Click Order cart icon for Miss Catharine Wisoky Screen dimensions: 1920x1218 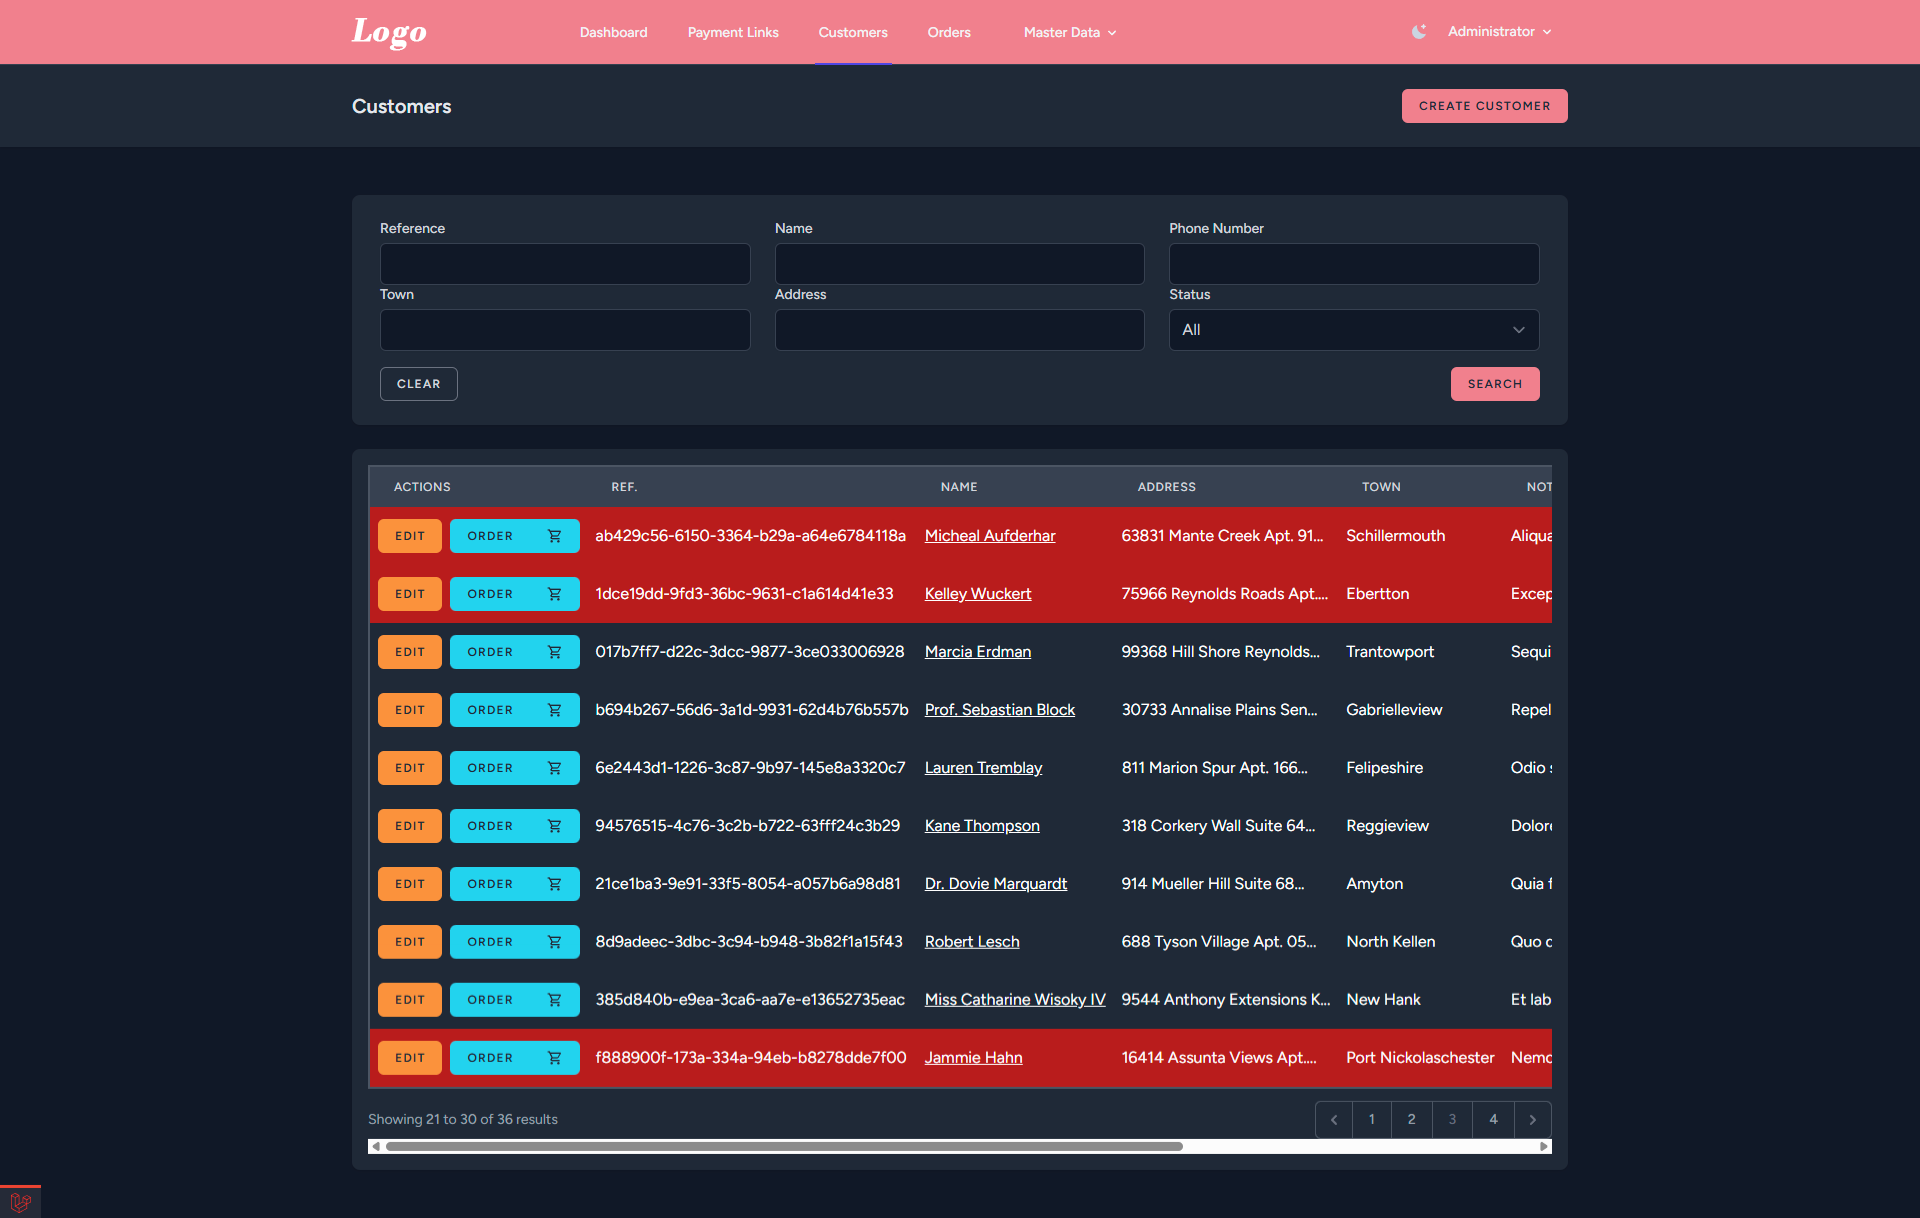point(554,1000)
